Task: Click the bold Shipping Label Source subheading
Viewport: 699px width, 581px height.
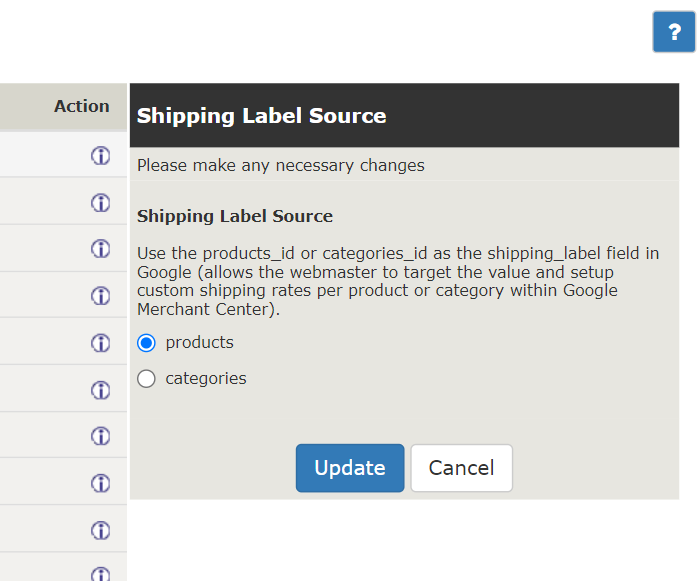Action: [x=235, y=216]
